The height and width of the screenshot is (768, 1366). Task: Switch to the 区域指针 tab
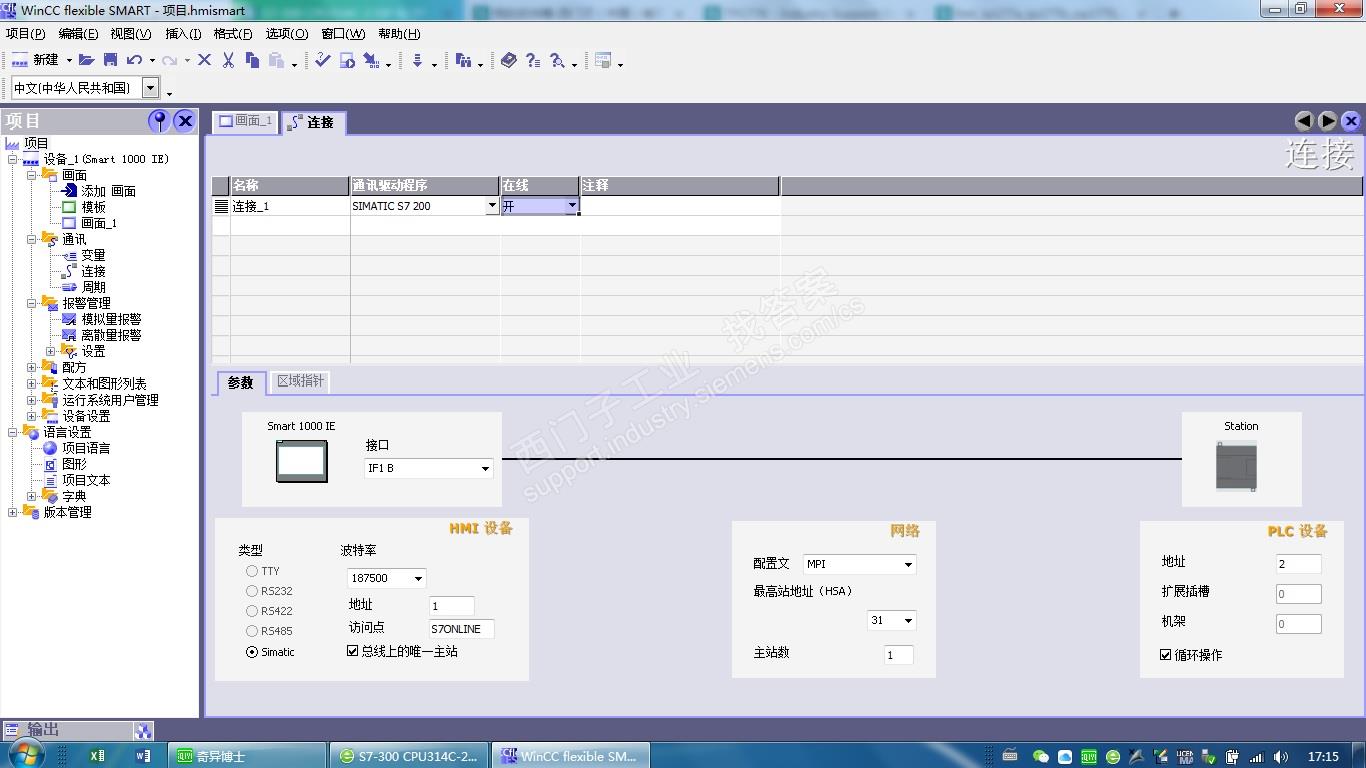point(300,381)
